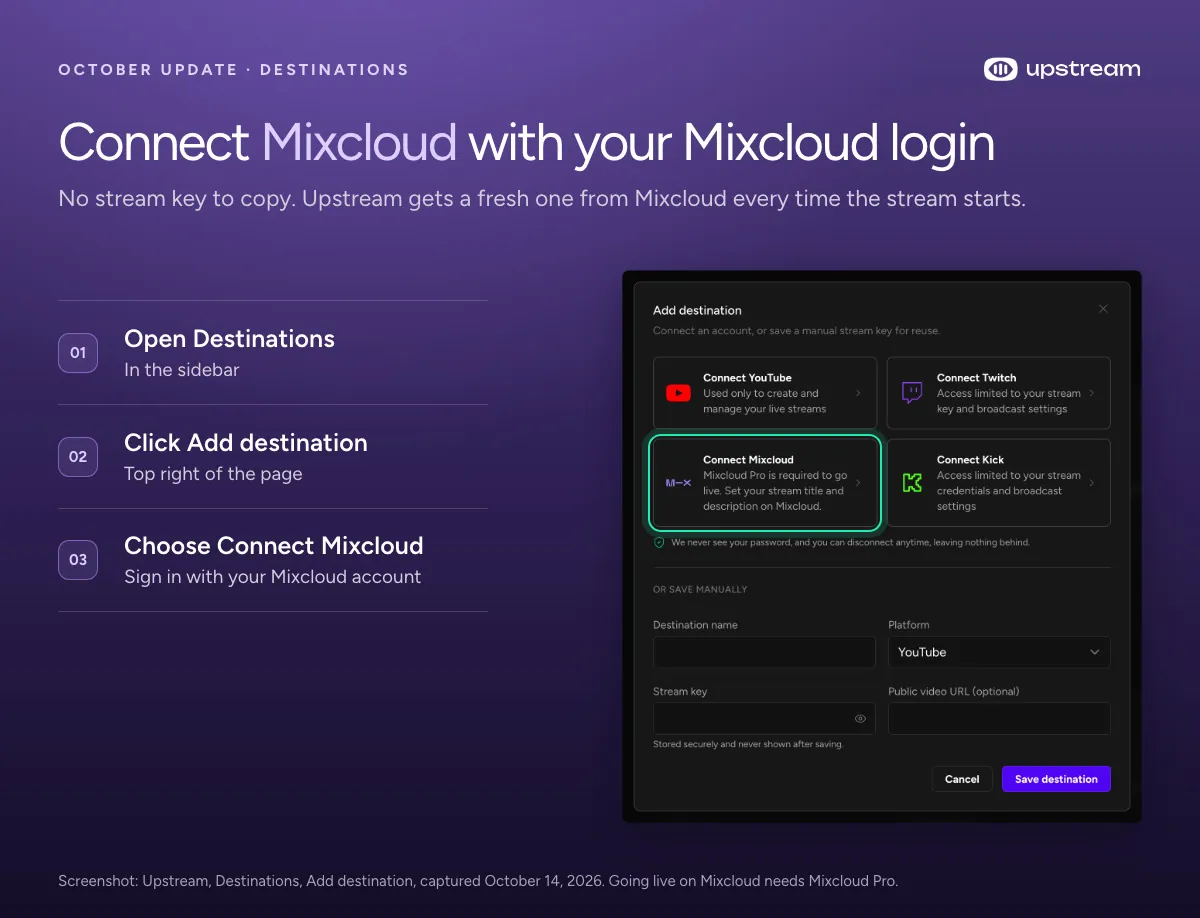Focus the Stream key field

(764, 718)
